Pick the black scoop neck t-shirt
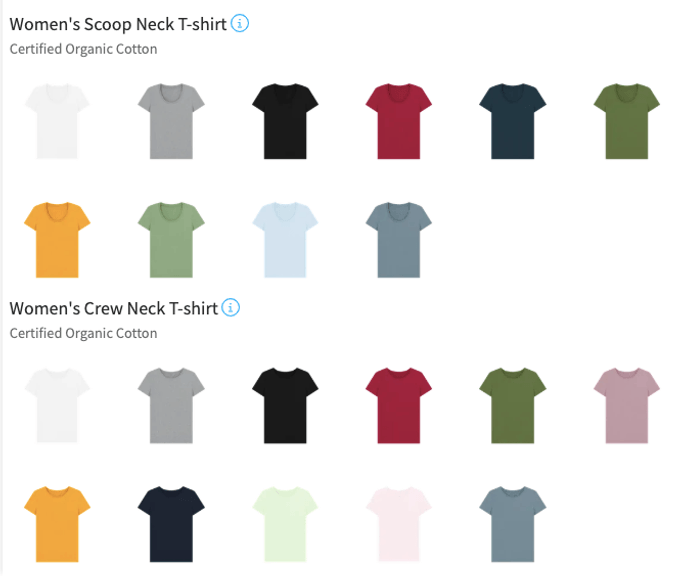The width and height of the screenshot is (680, 576). click(x=285, y=121)
